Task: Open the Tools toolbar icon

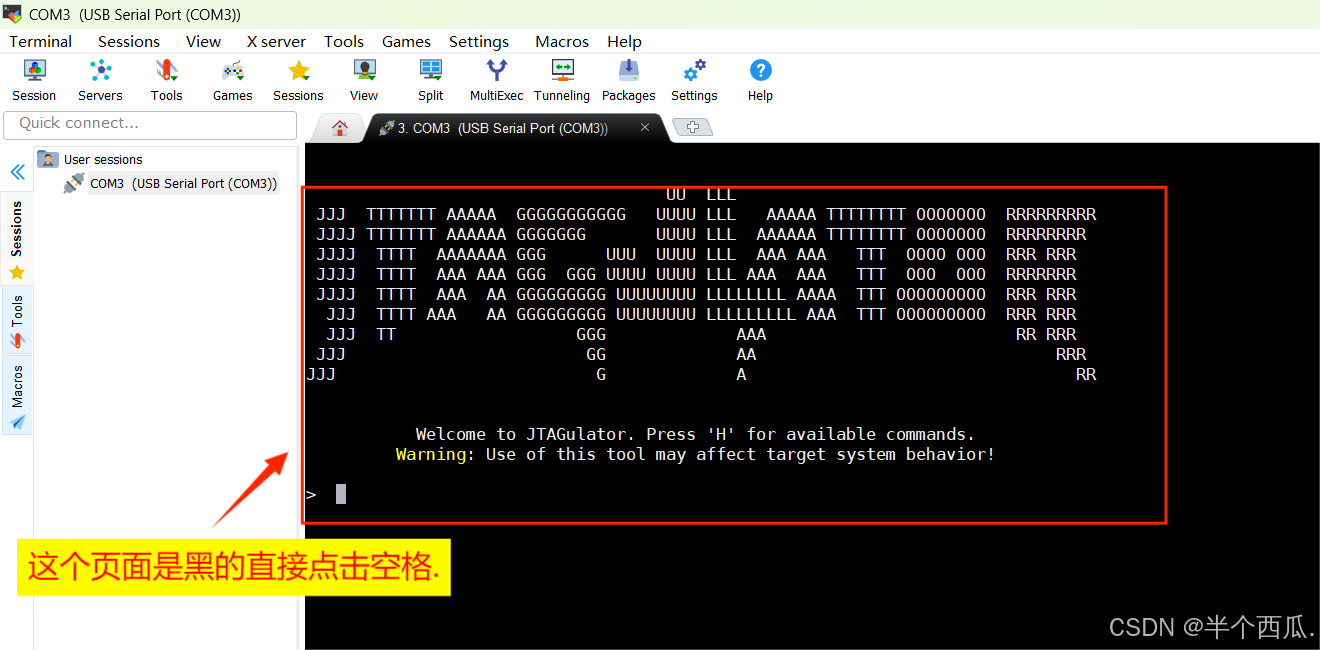Action: pos(166,80)
